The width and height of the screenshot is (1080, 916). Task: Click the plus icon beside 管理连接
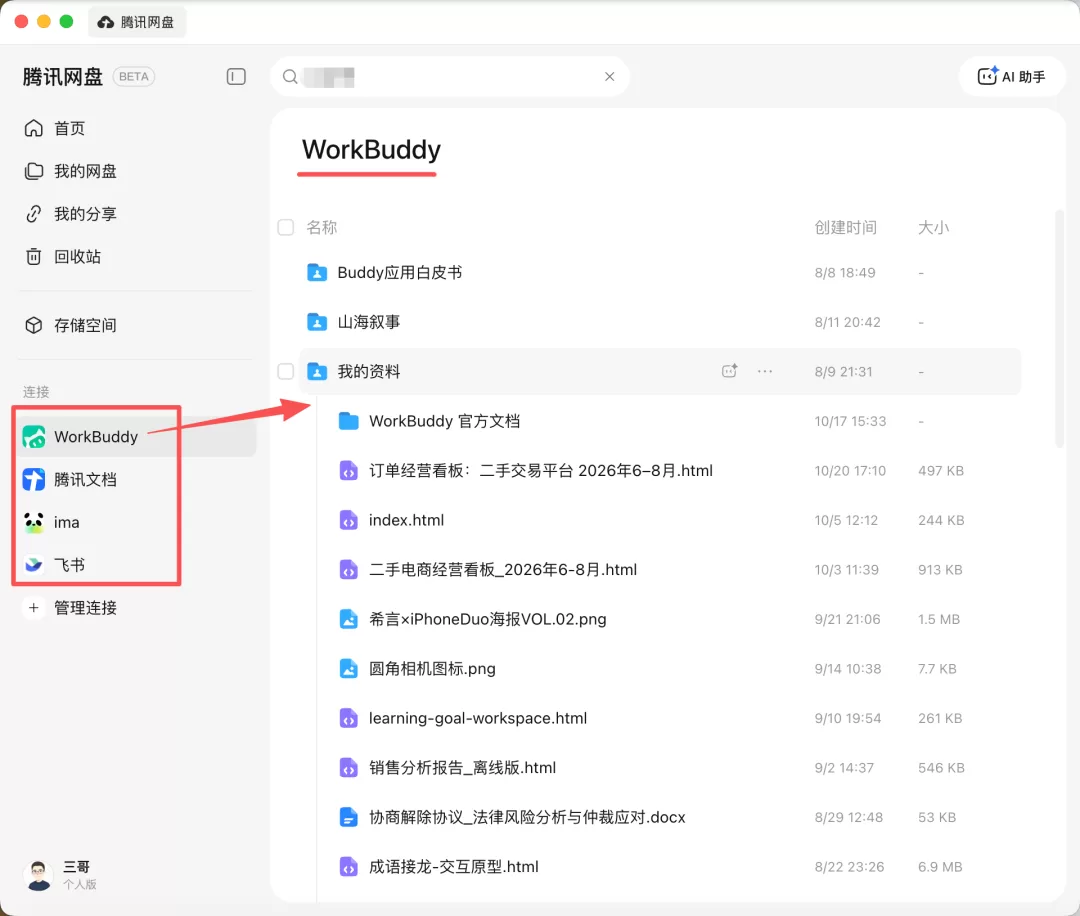[x=33, y=607]
